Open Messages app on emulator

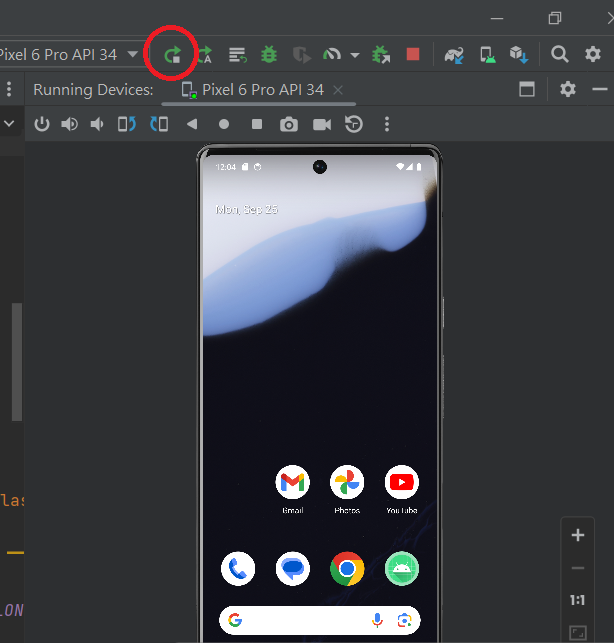[292, 569]
